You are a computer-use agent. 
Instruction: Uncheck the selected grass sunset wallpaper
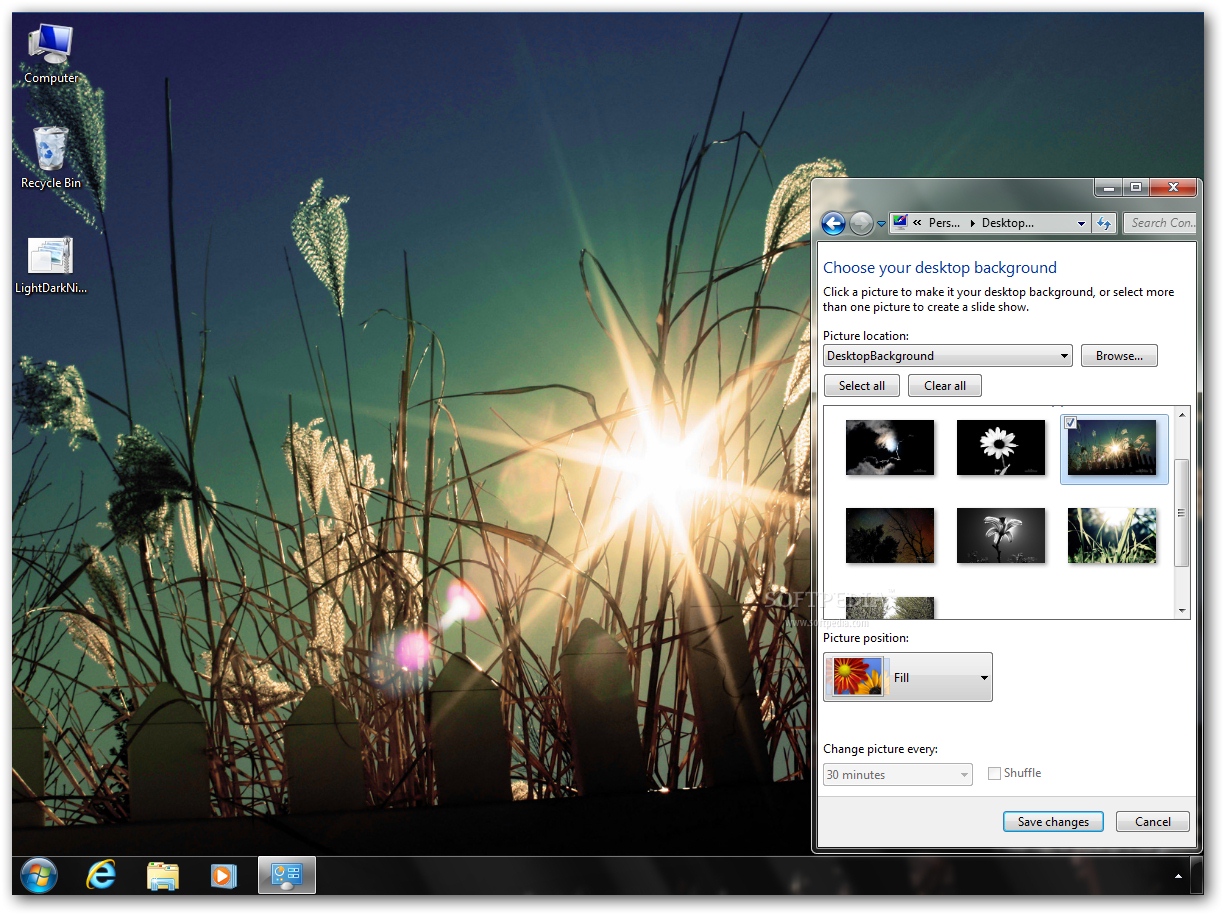(1071, 422)
